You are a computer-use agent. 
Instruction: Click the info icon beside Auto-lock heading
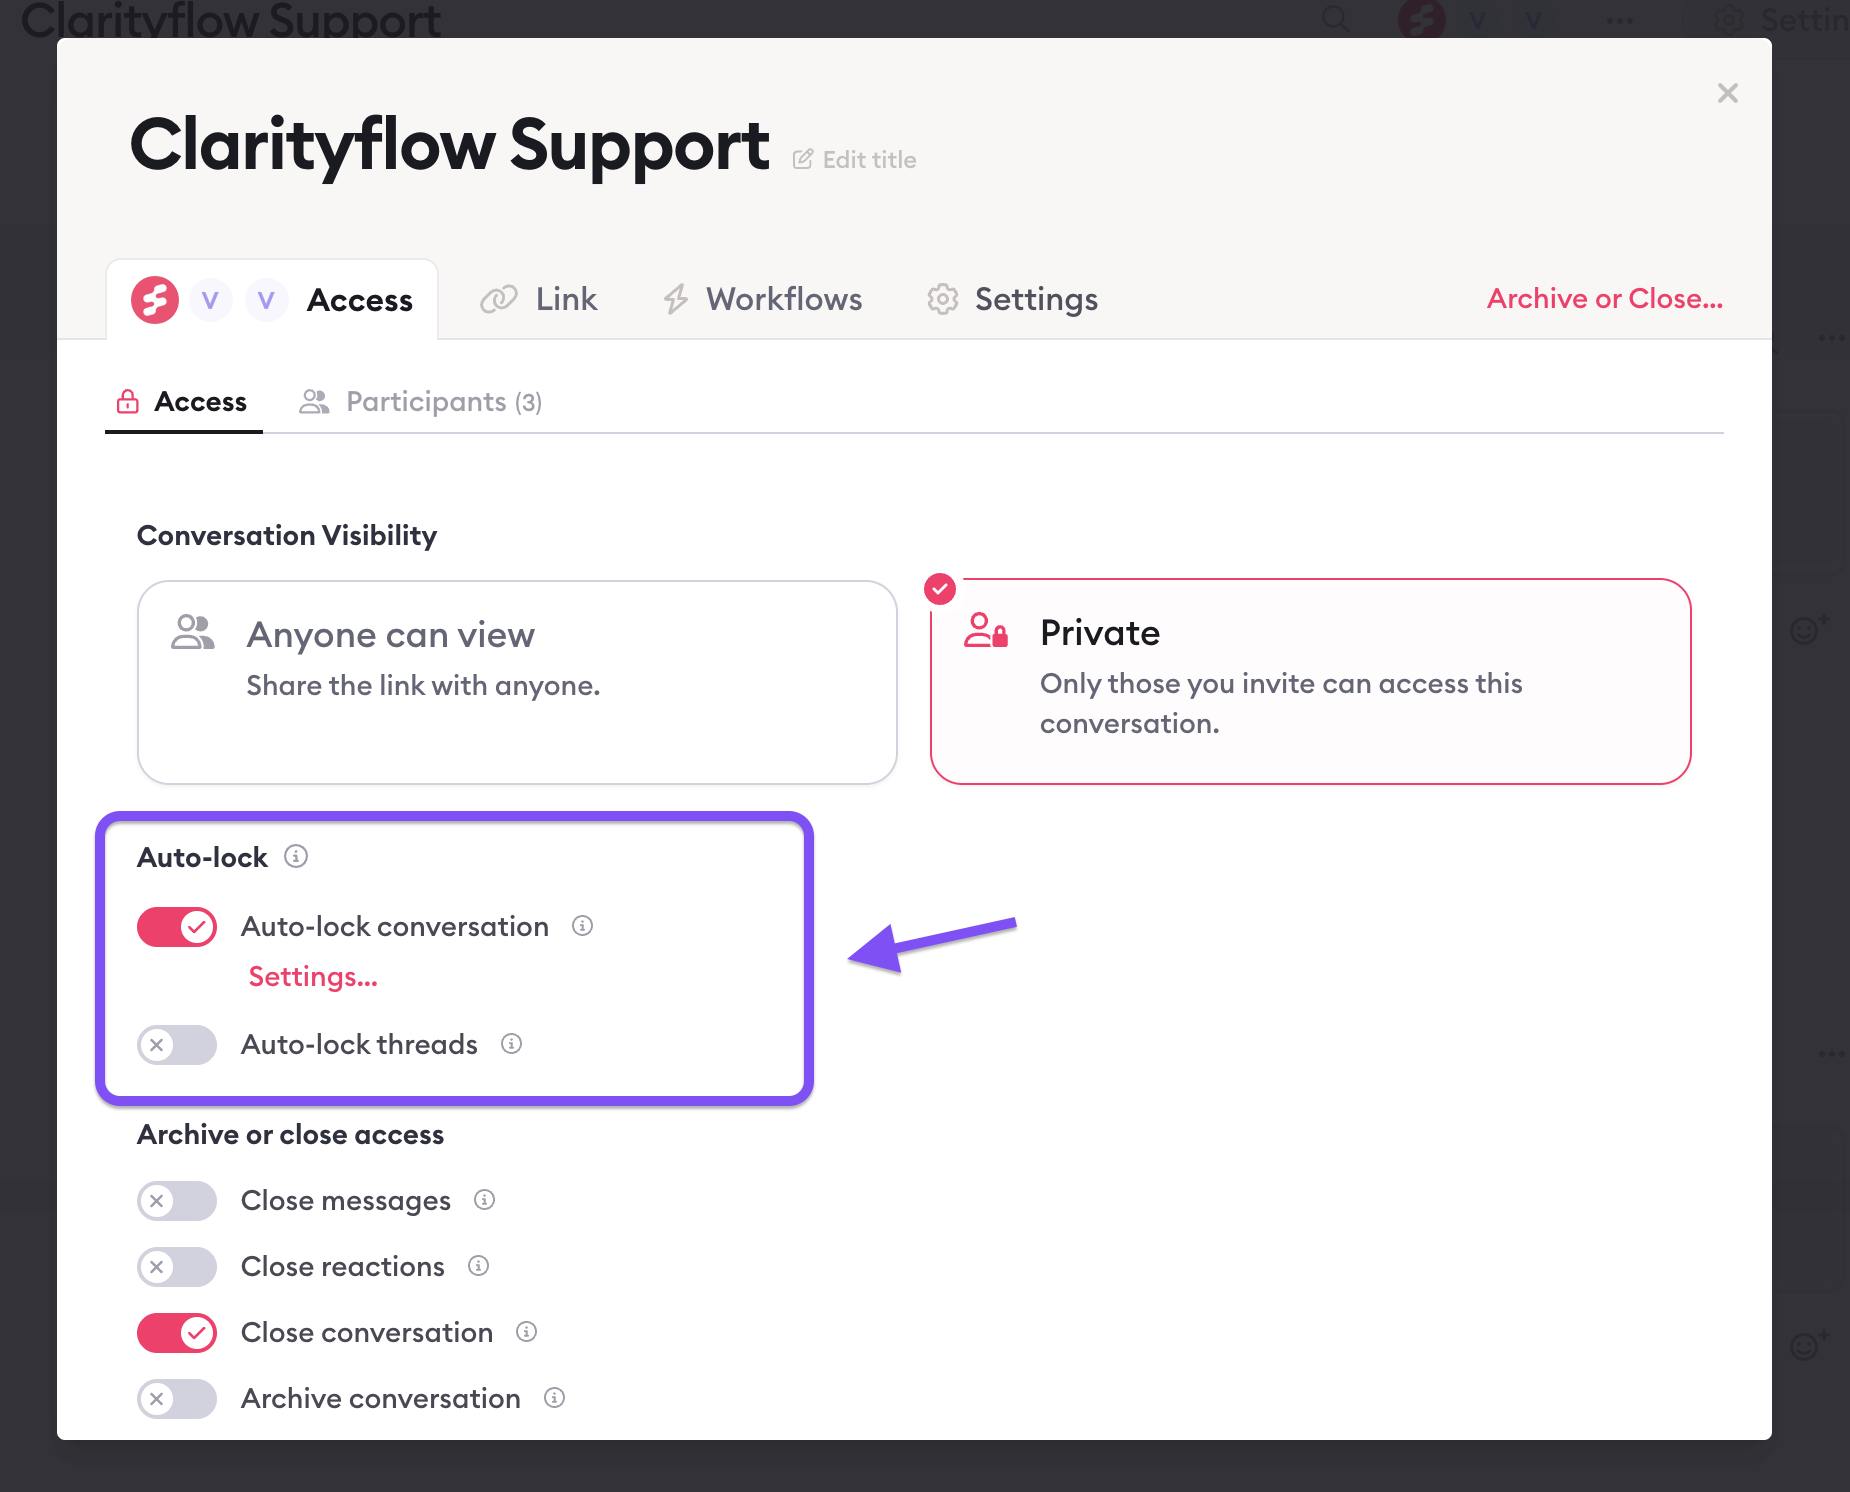tap(296, 856)
